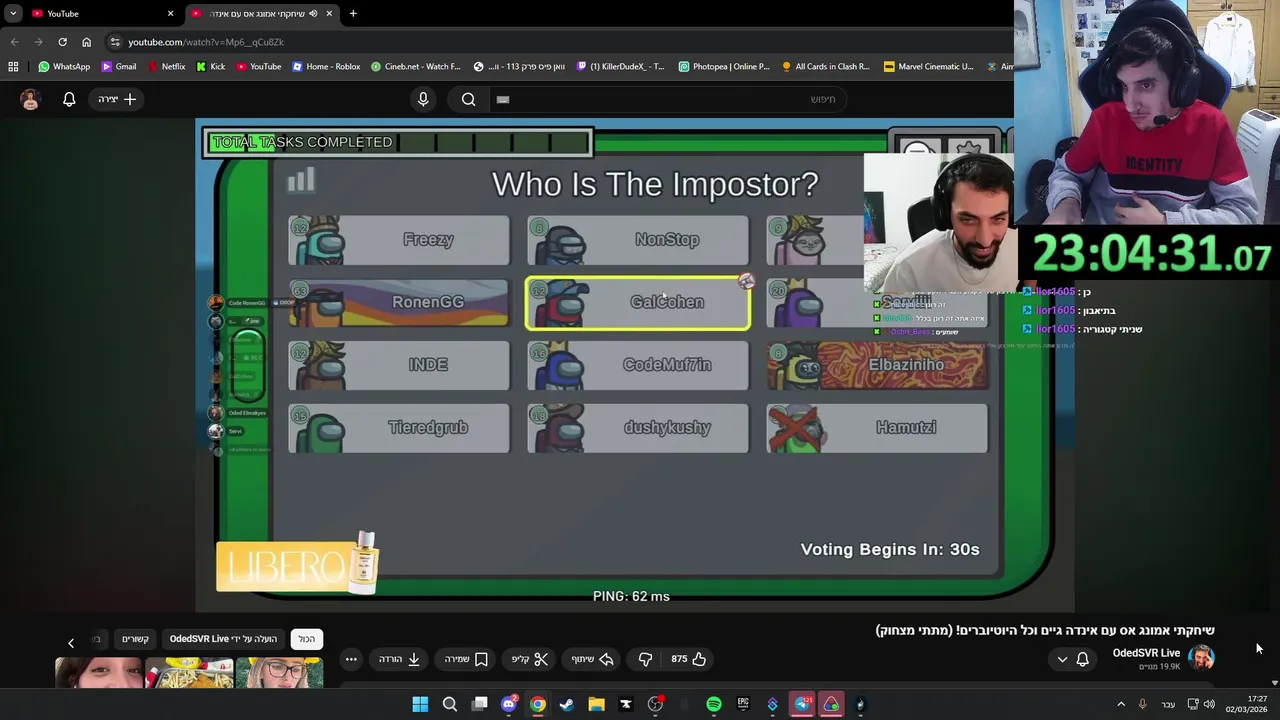Click the chips left chevron arrow
This screenshot has width=1280, height=720.
pyautogui.click(x=71, y=643)
